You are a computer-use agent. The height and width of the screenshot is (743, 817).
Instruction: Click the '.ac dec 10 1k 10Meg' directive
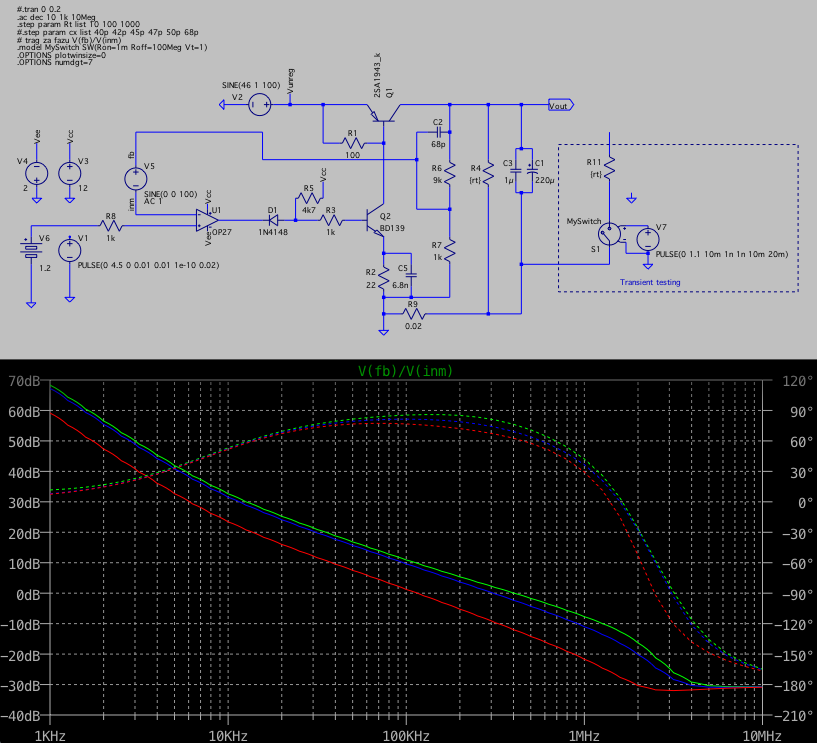[56, 17]
